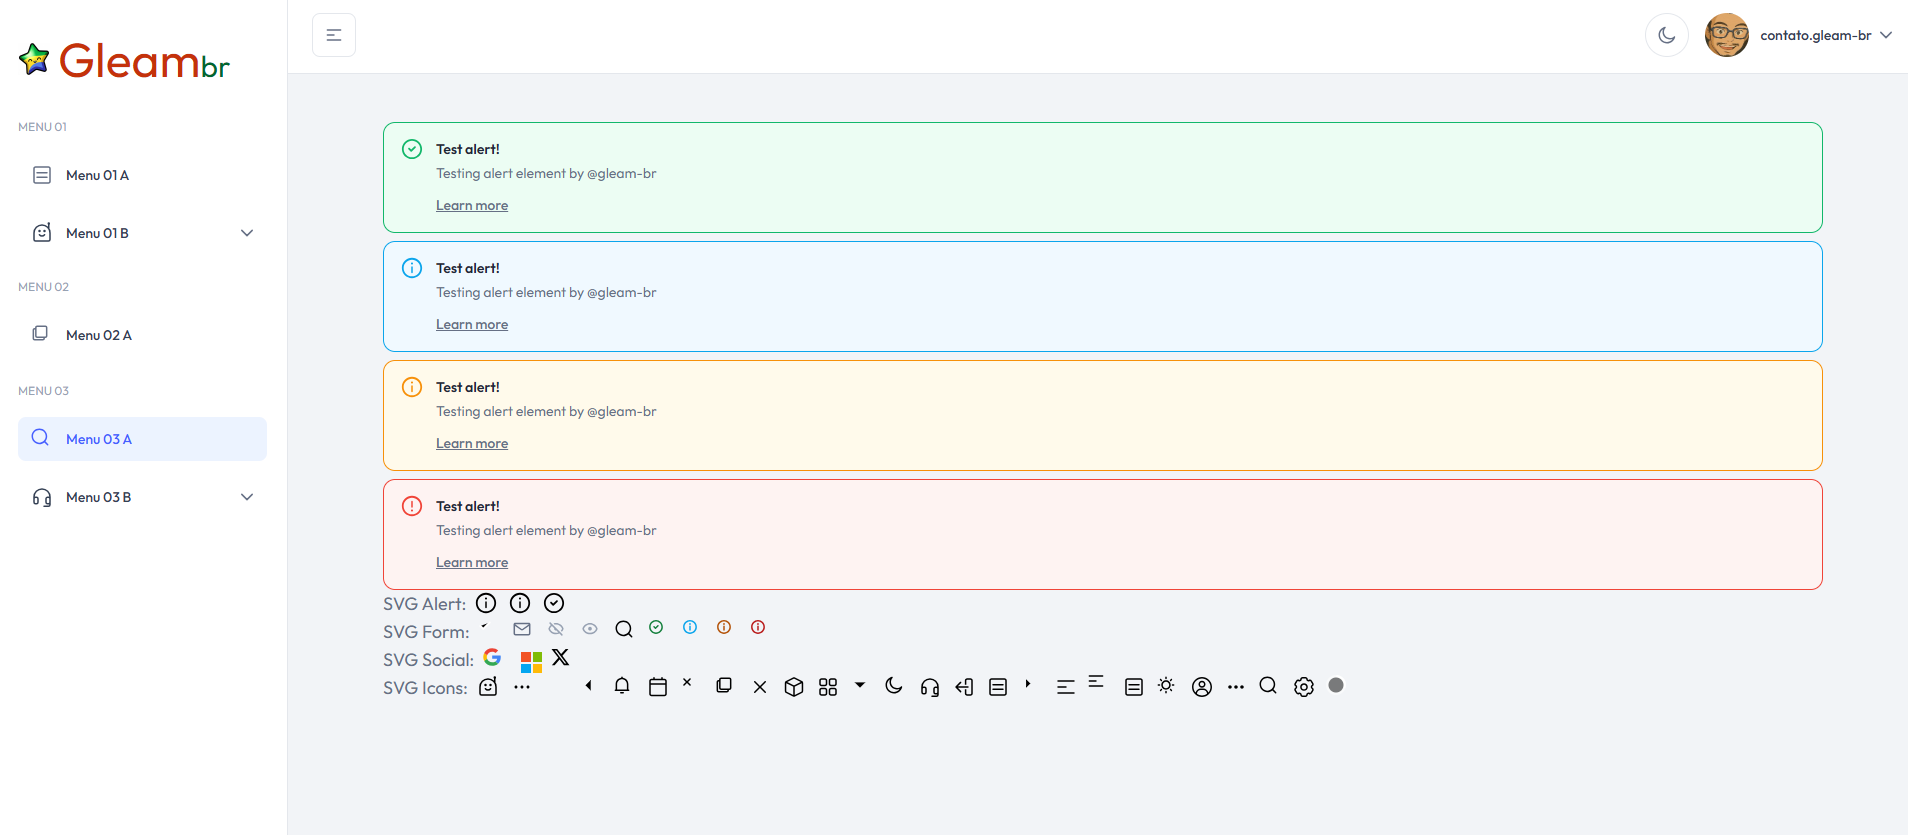
Task: Click the 3D cube box icon
Action: click(x=794, y=687)
